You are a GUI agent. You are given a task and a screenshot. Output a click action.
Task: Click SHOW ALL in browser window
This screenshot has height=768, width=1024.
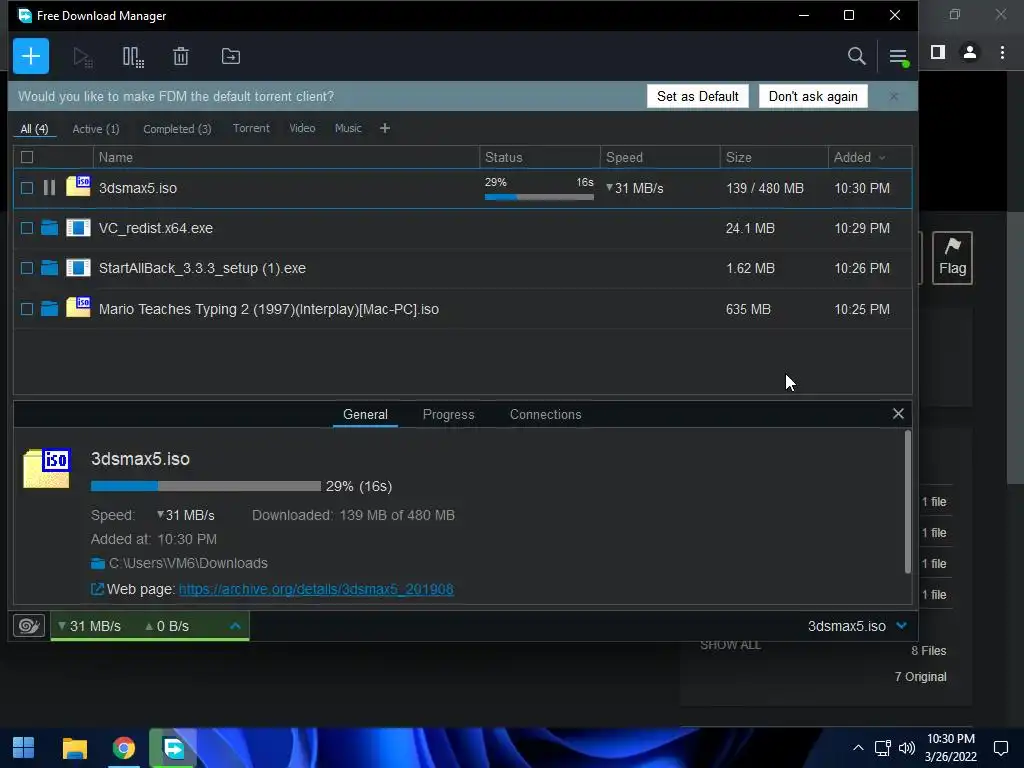pyautogui.click(x=730, y=645)
